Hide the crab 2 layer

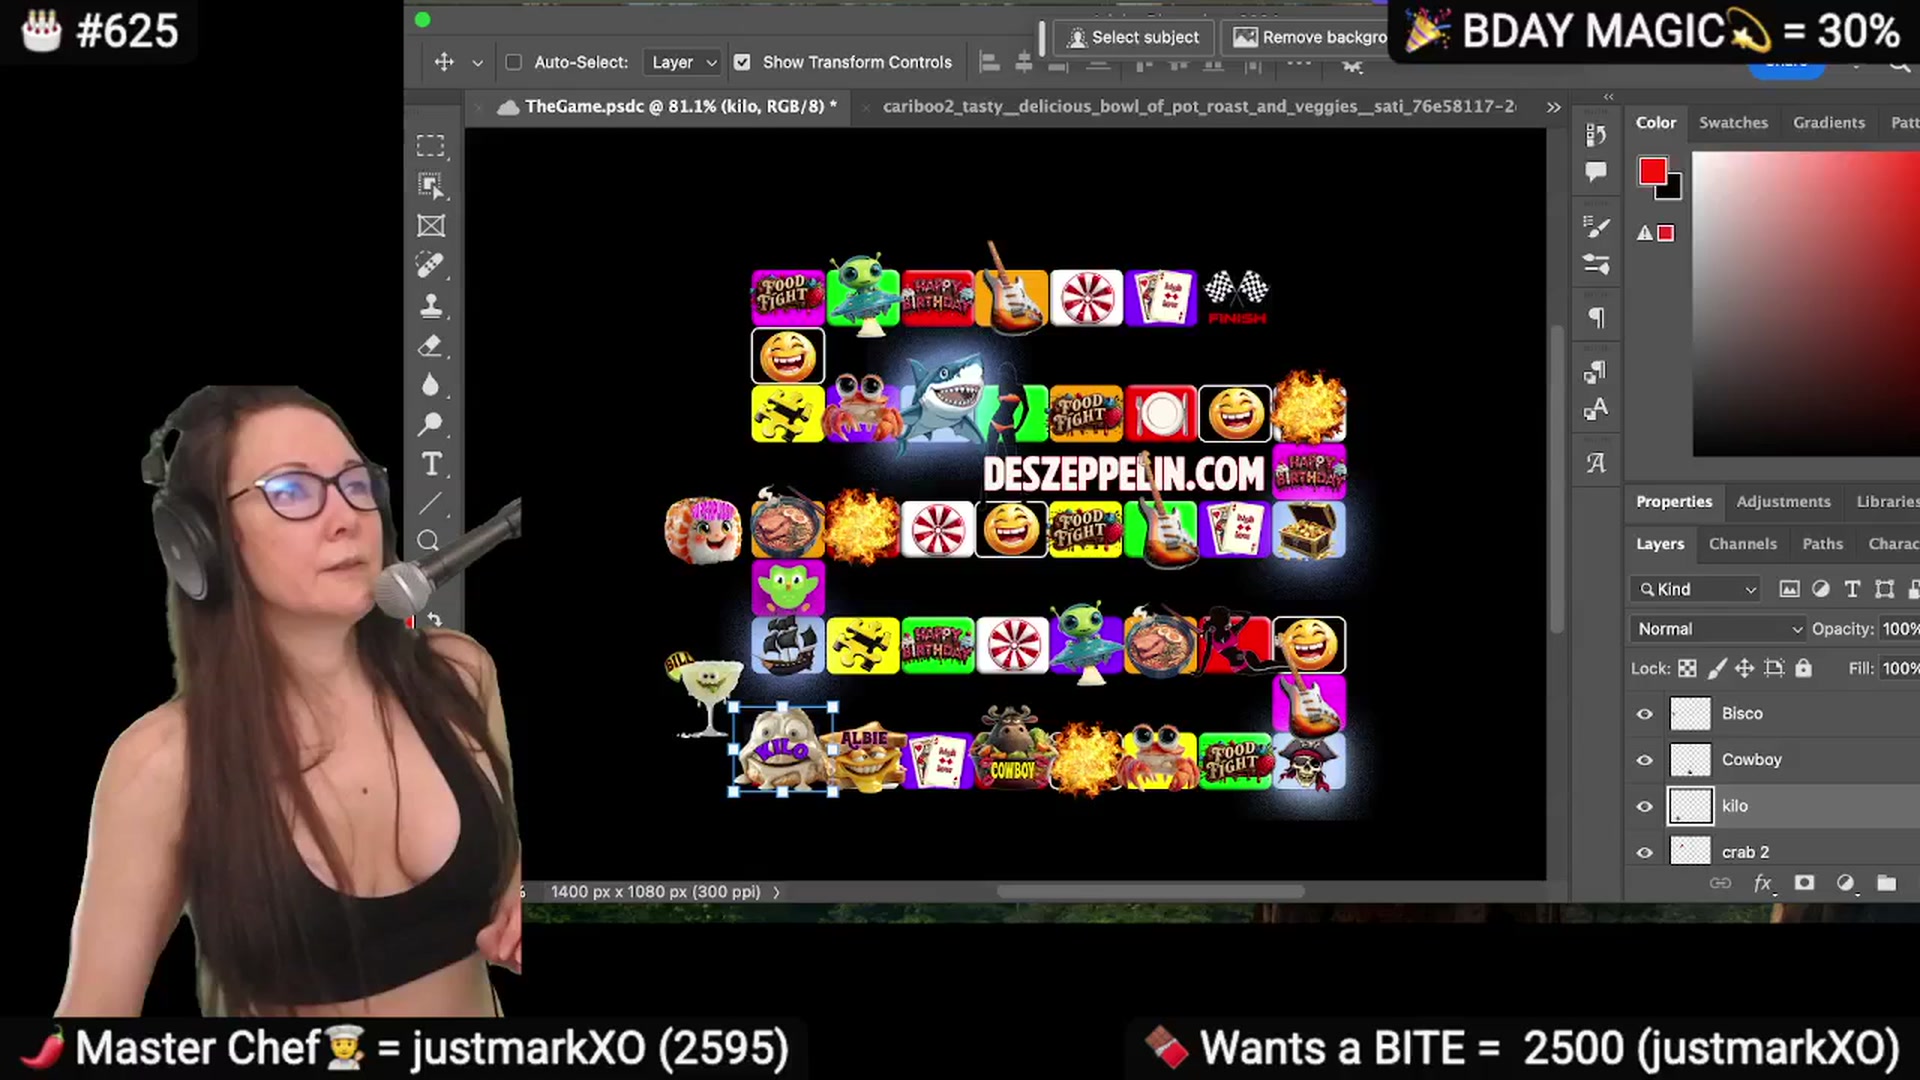point(1645,852)
